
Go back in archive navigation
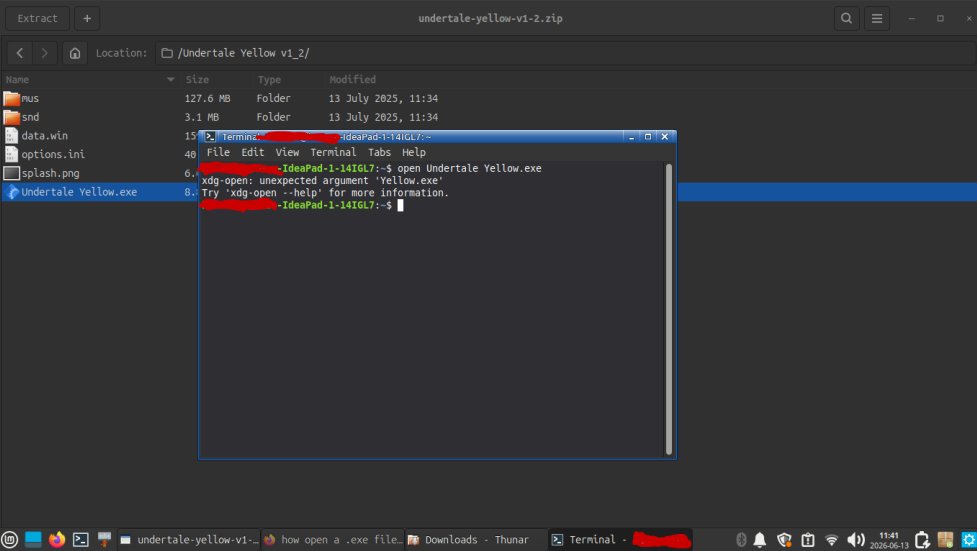20,53
